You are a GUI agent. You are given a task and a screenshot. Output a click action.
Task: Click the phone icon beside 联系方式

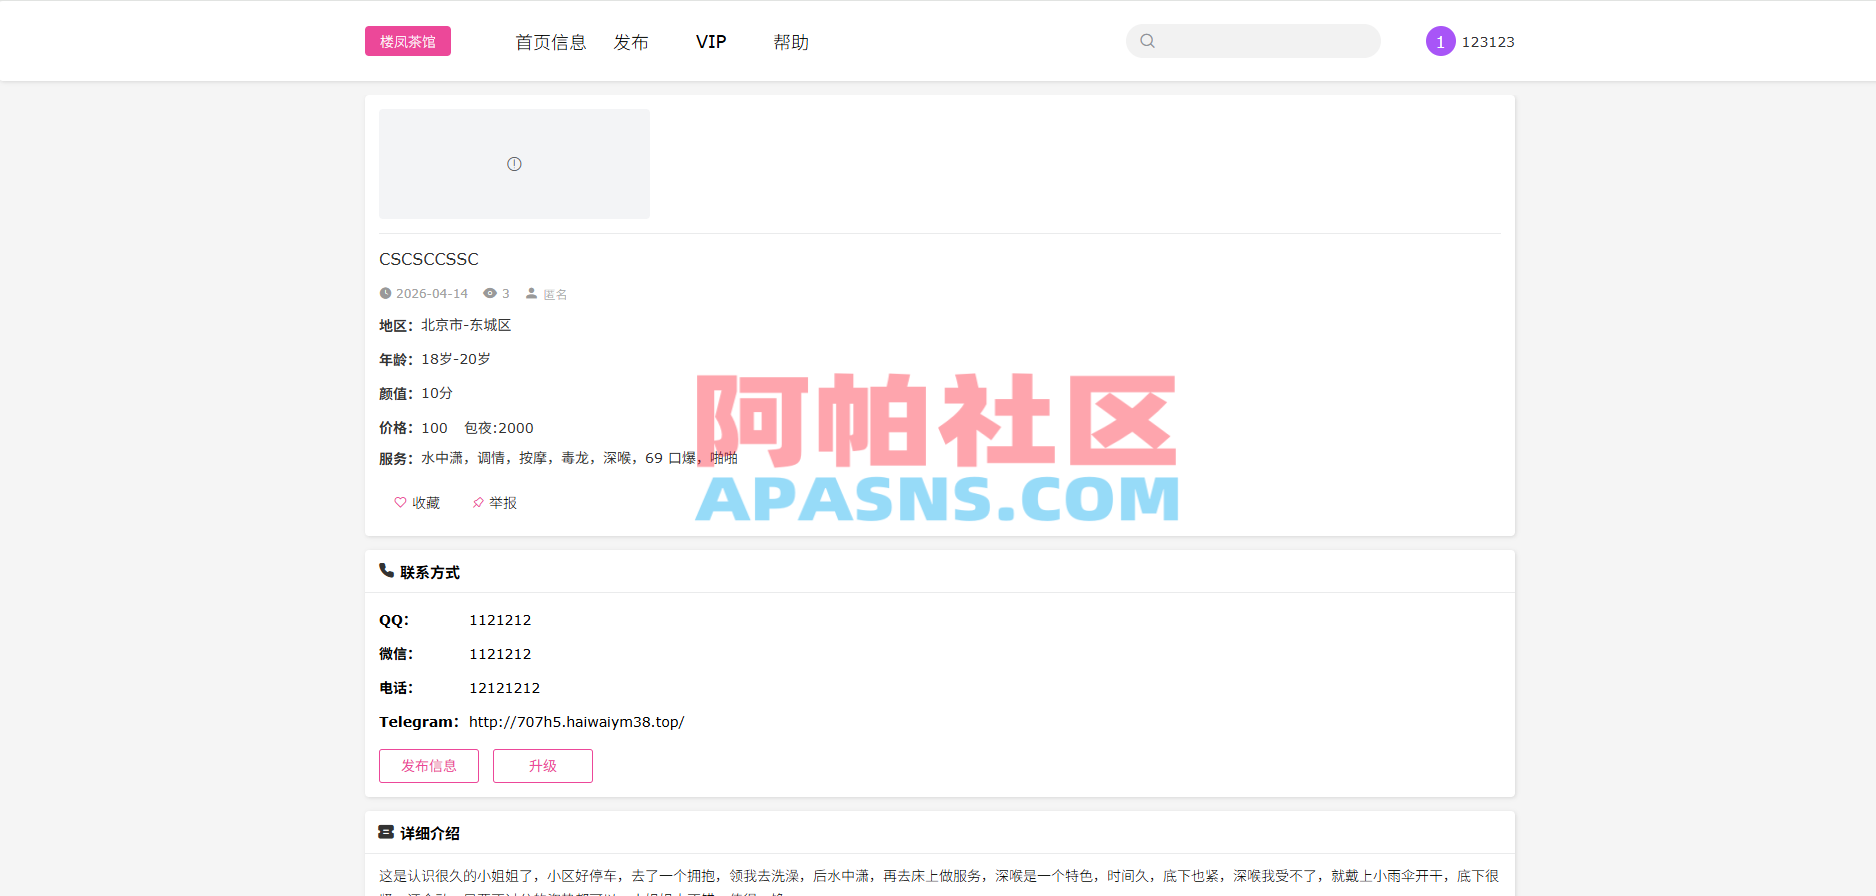point(386,570)
